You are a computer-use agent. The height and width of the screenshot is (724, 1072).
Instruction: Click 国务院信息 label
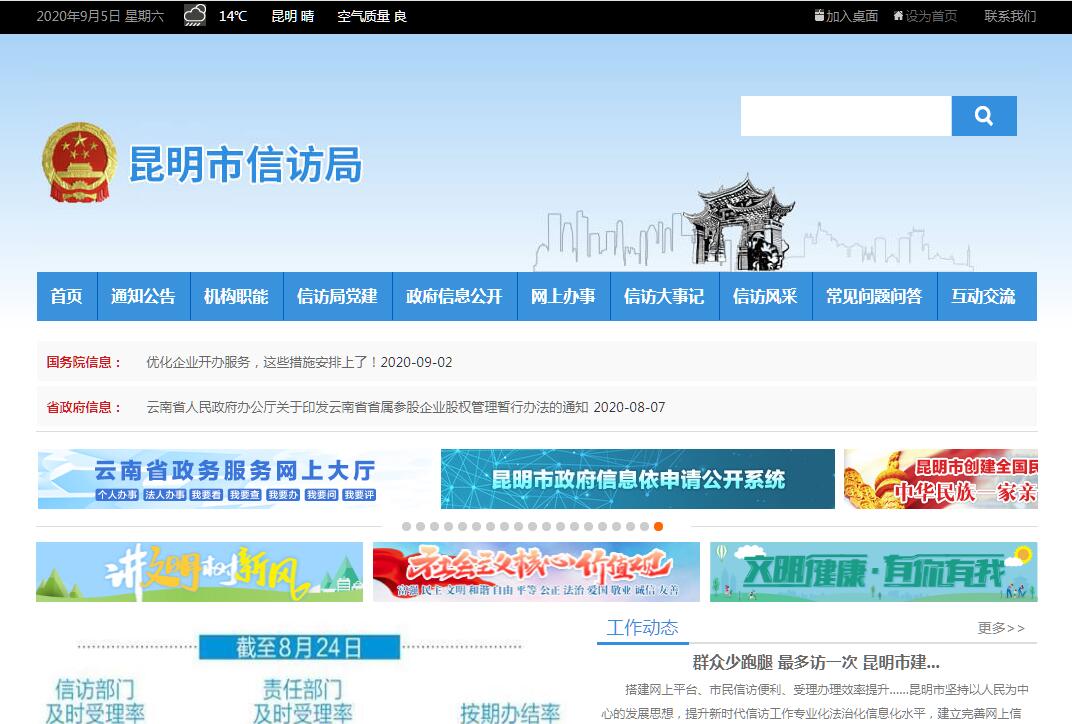tap(83, 362)
